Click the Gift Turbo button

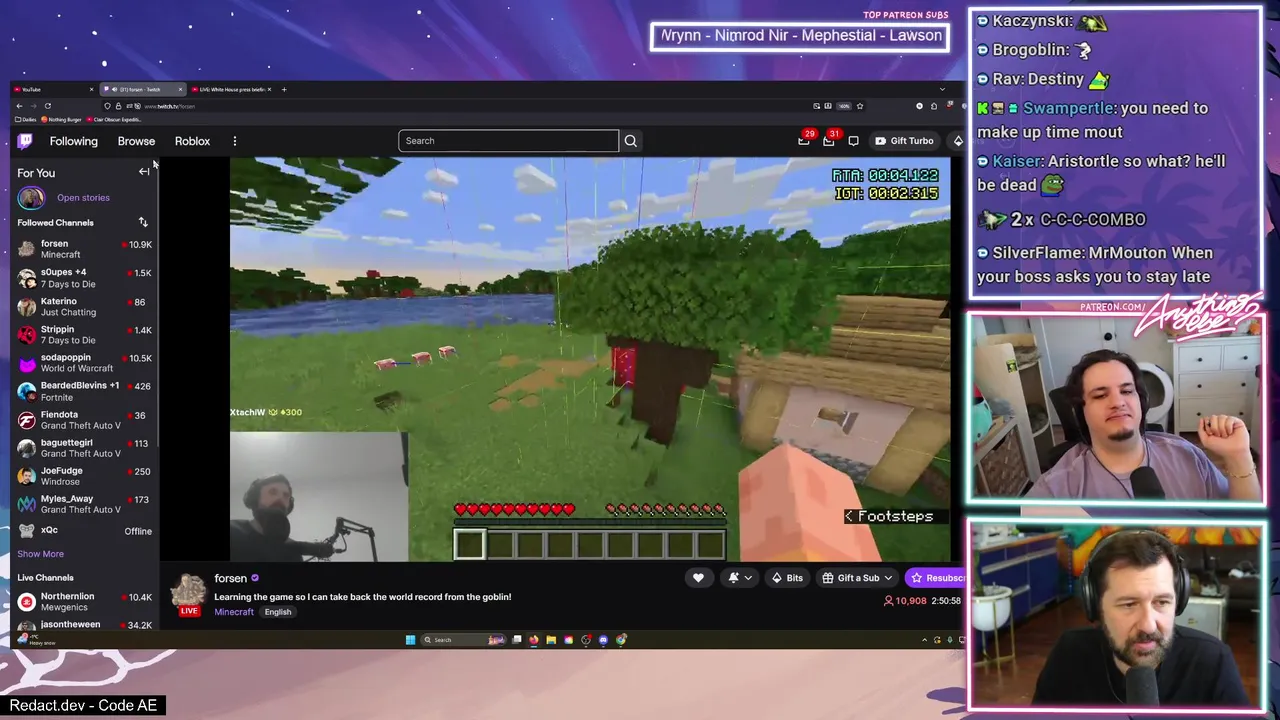point(903,141)
